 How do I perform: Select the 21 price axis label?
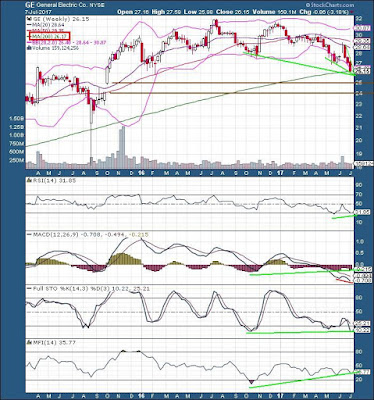359,128
